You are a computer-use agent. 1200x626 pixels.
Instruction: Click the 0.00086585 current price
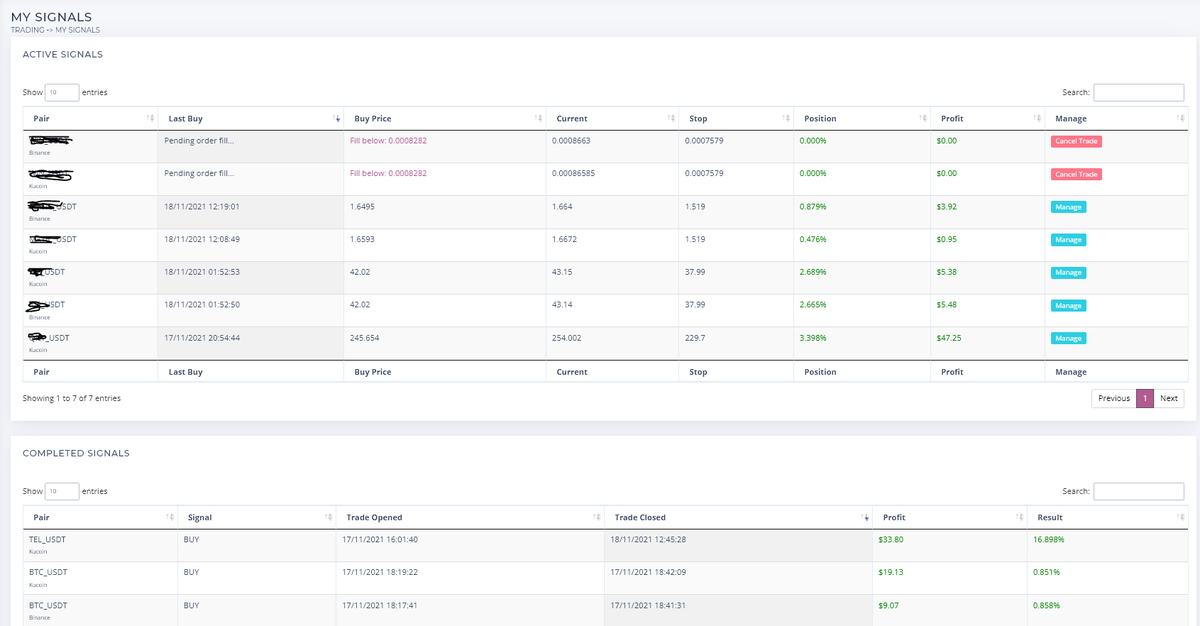point(574,174)
